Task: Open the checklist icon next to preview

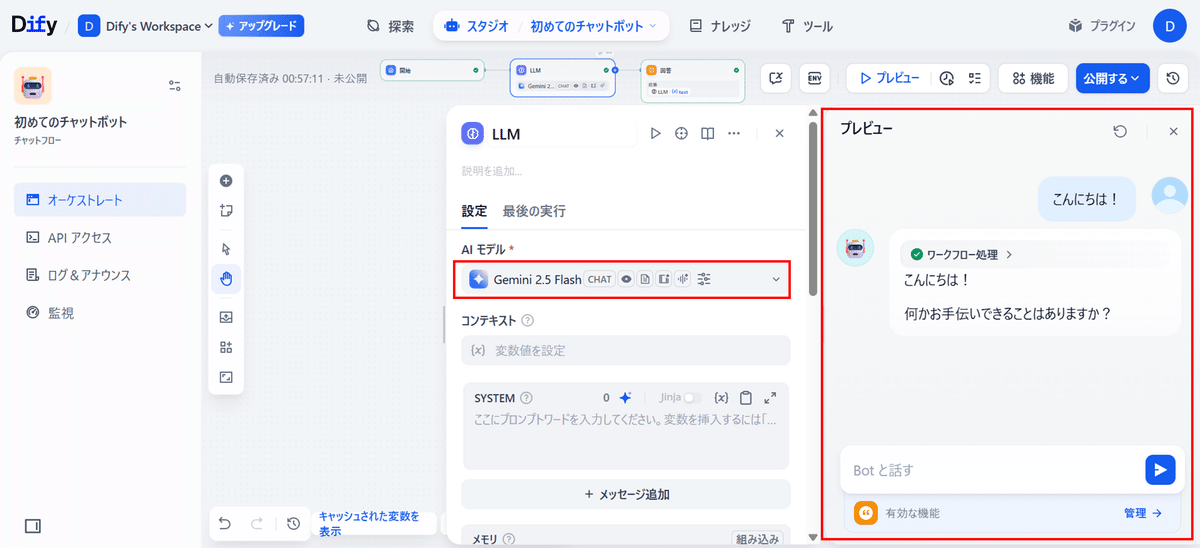Action: point(976,78)
